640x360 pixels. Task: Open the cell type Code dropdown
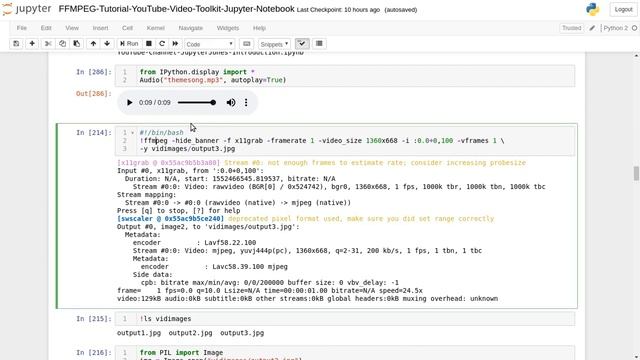tap(209, 44)
